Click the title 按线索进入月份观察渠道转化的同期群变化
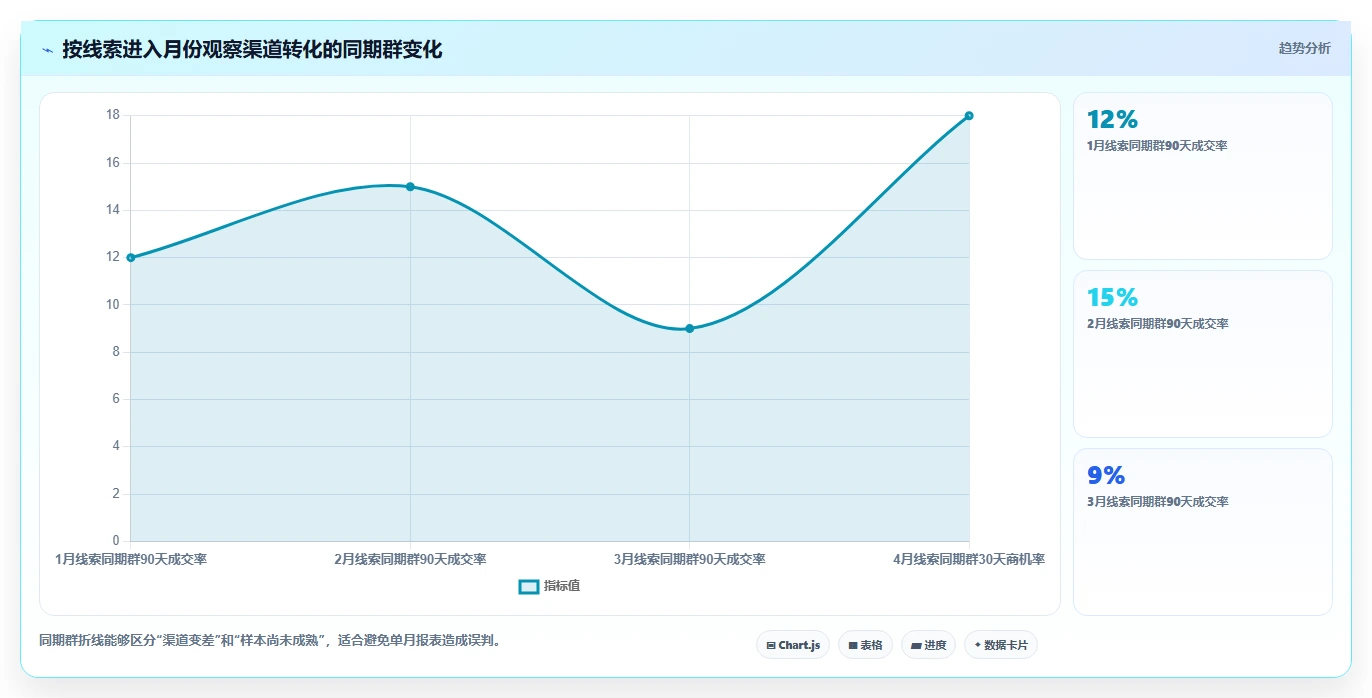 [x=252, y=49]
